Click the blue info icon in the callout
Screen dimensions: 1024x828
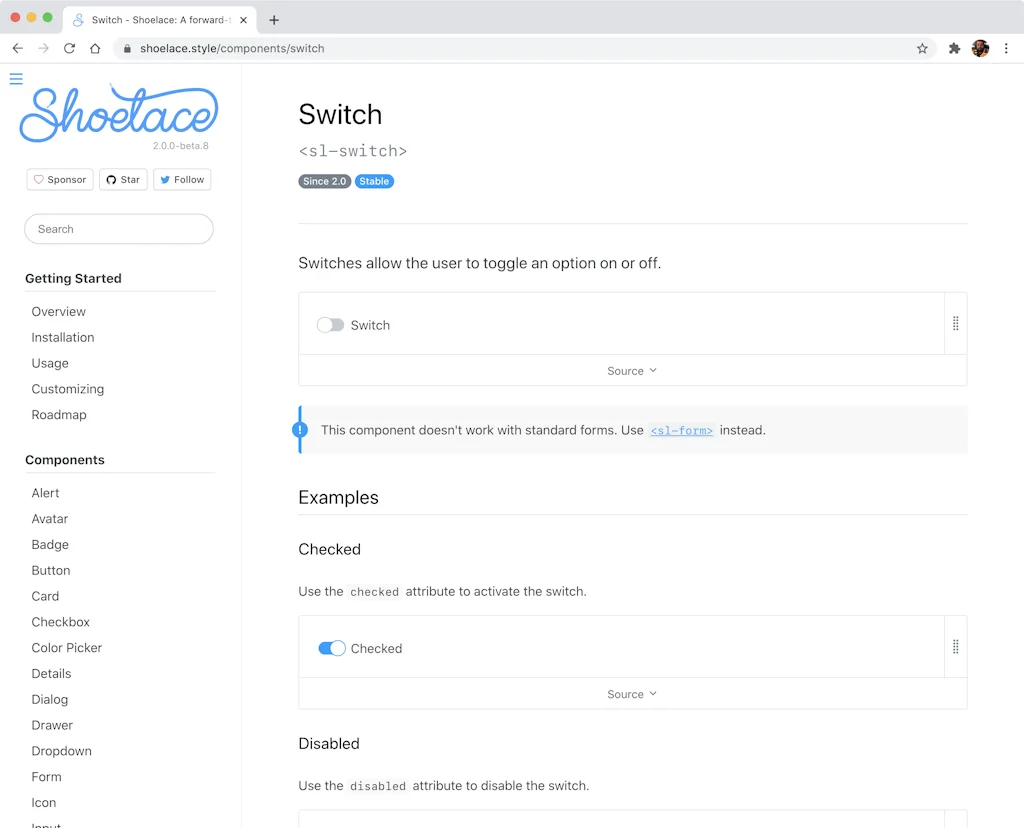click(300, 430)
